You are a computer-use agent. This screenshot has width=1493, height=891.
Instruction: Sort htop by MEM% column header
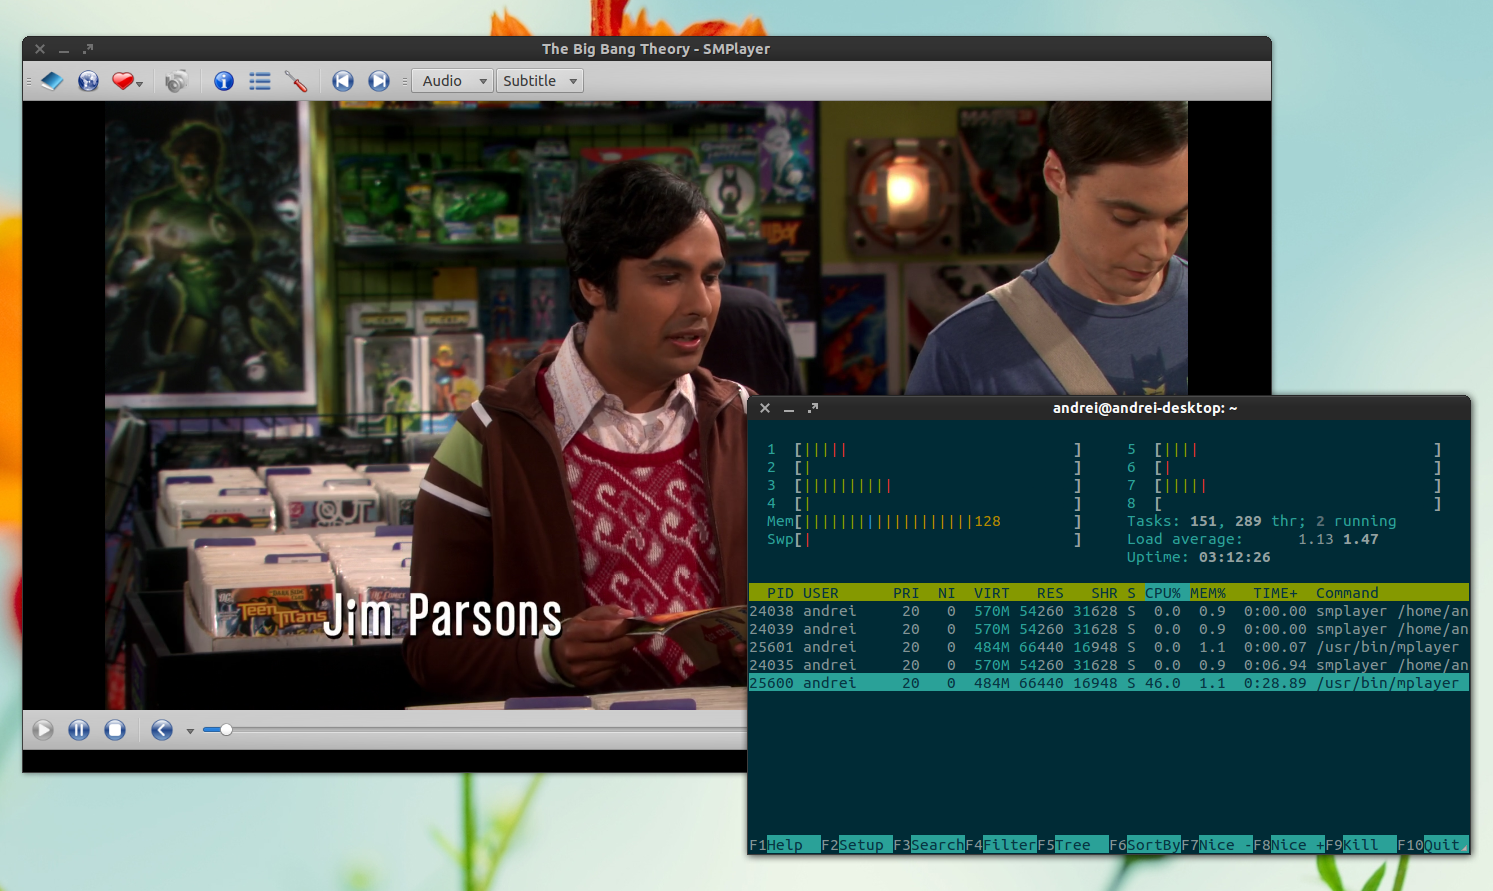[x=1208, y=593]
